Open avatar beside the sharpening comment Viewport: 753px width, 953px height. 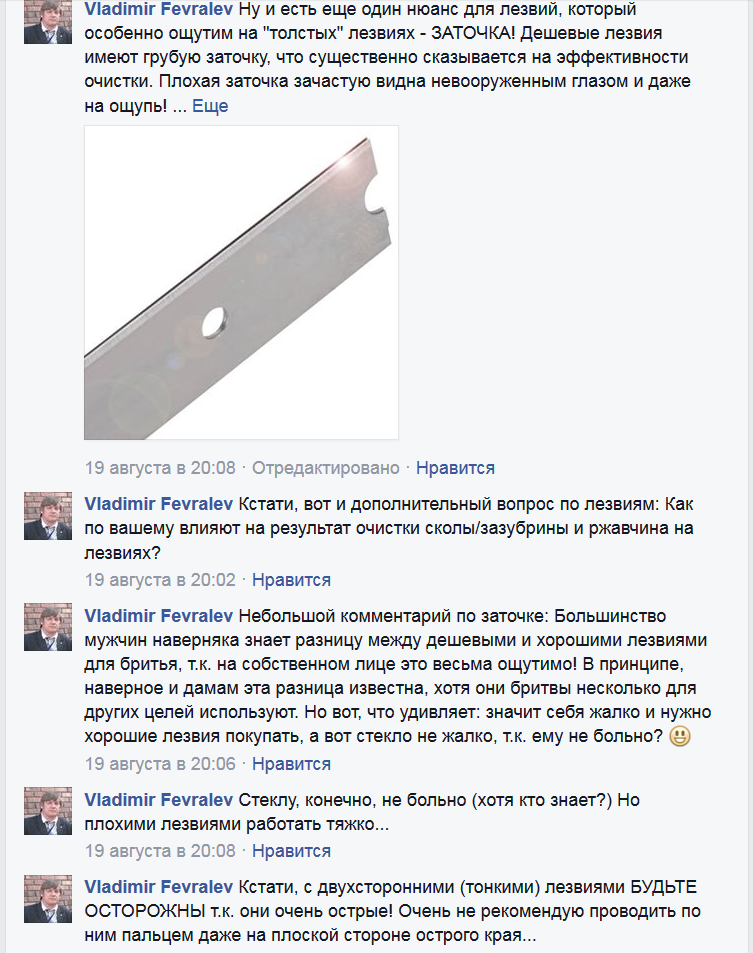click(x=48, y=627)
